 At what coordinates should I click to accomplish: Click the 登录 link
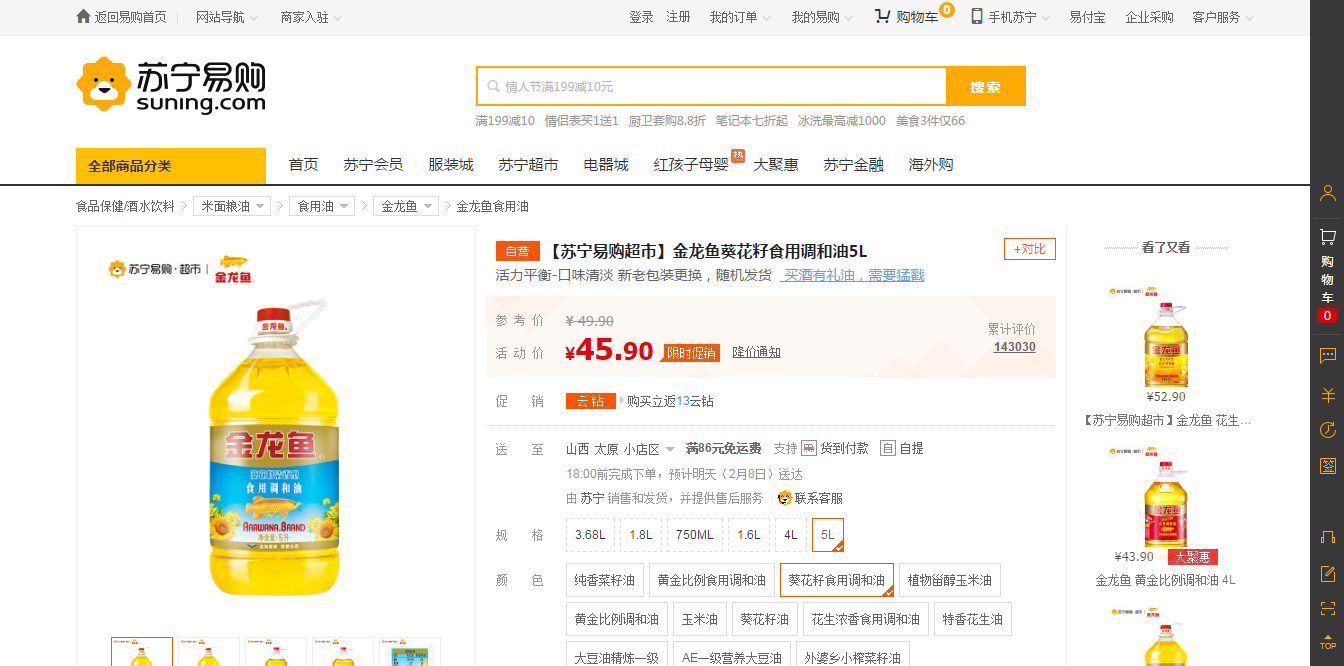tap(641, 17)
